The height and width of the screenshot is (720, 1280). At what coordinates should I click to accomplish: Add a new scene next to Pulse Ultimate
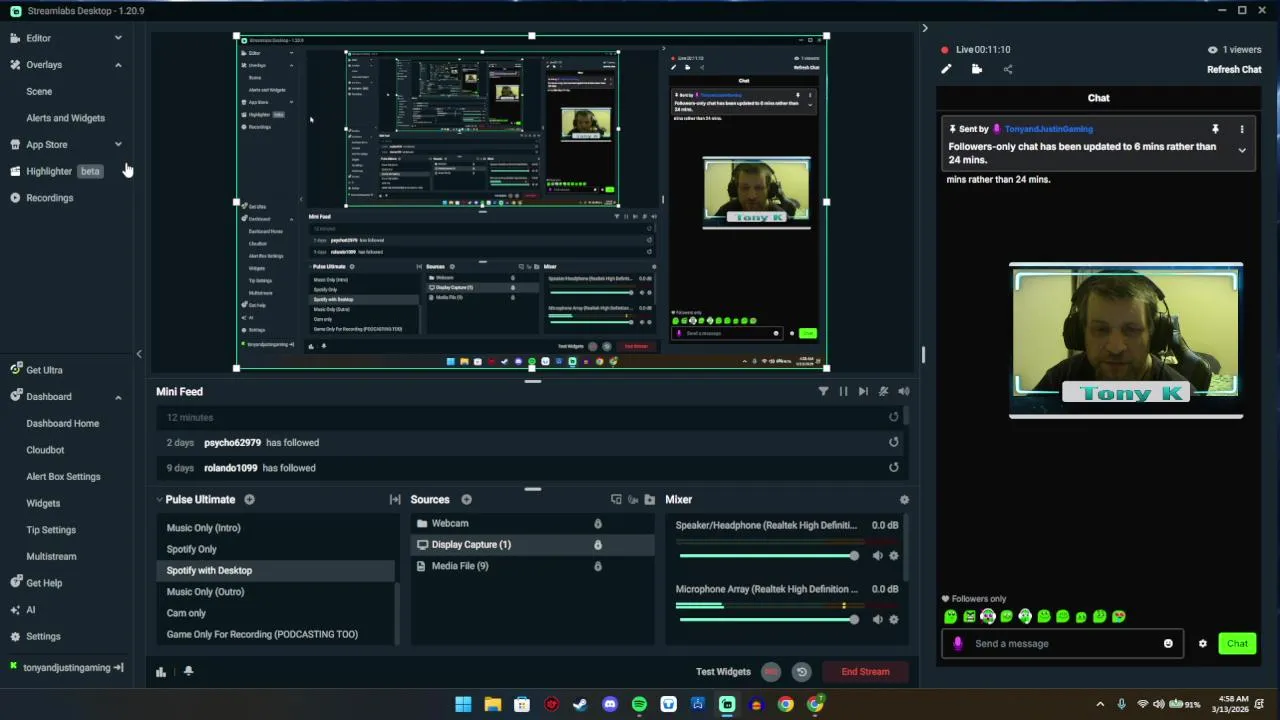(x=249, y=499)
